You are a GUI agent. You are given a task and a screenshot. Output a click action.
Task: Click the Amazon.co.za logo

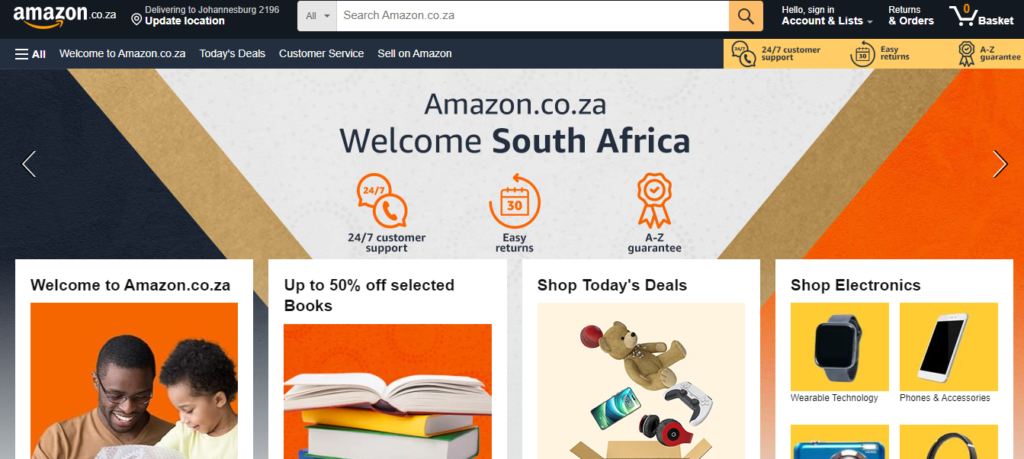(65, 16)
